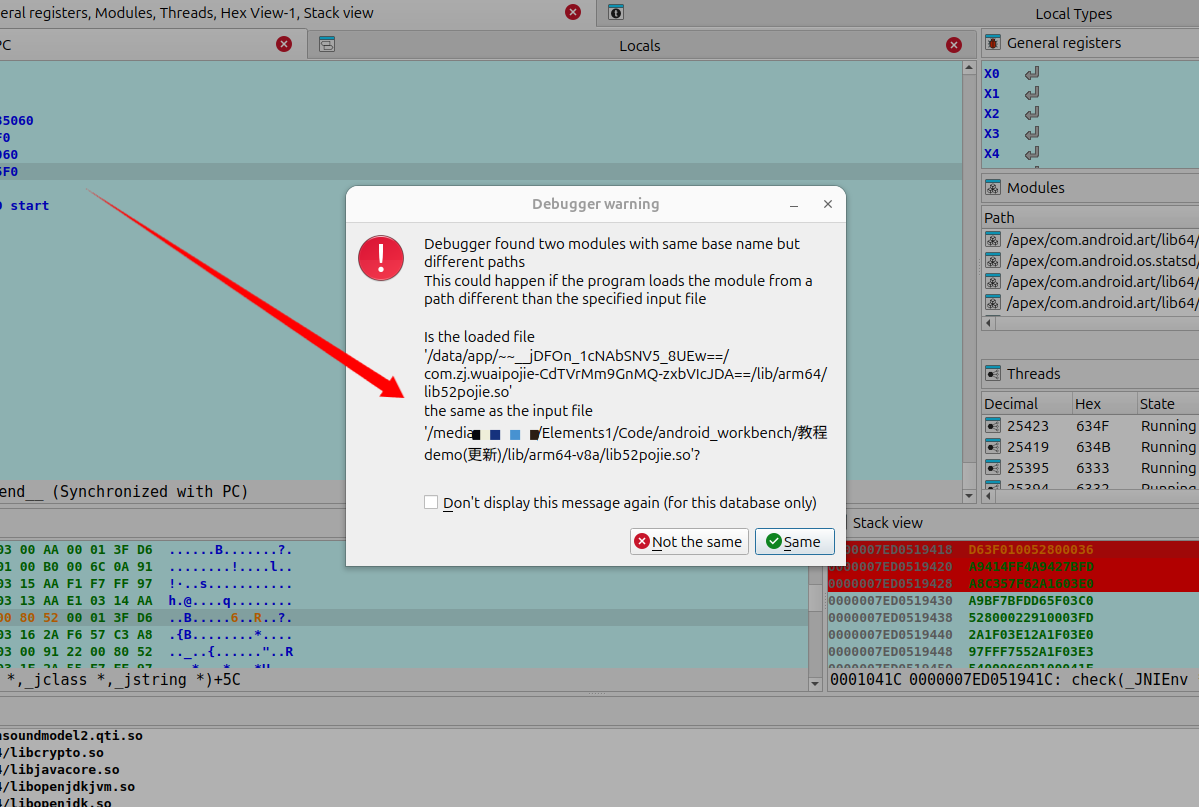Screen dimensions: 1199x807
Task: Click thread 25395 row icon
Action: pos(993,467)
